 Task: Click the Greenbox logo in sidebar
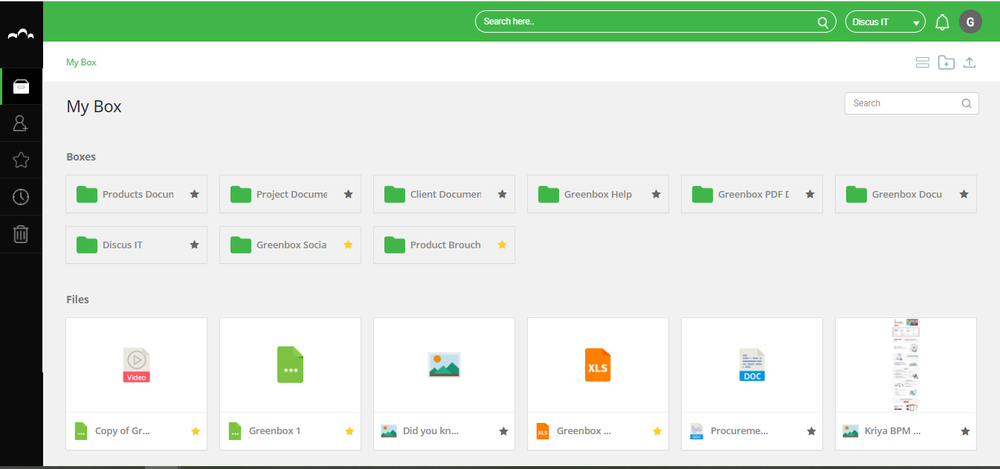(x=21, y=34)
